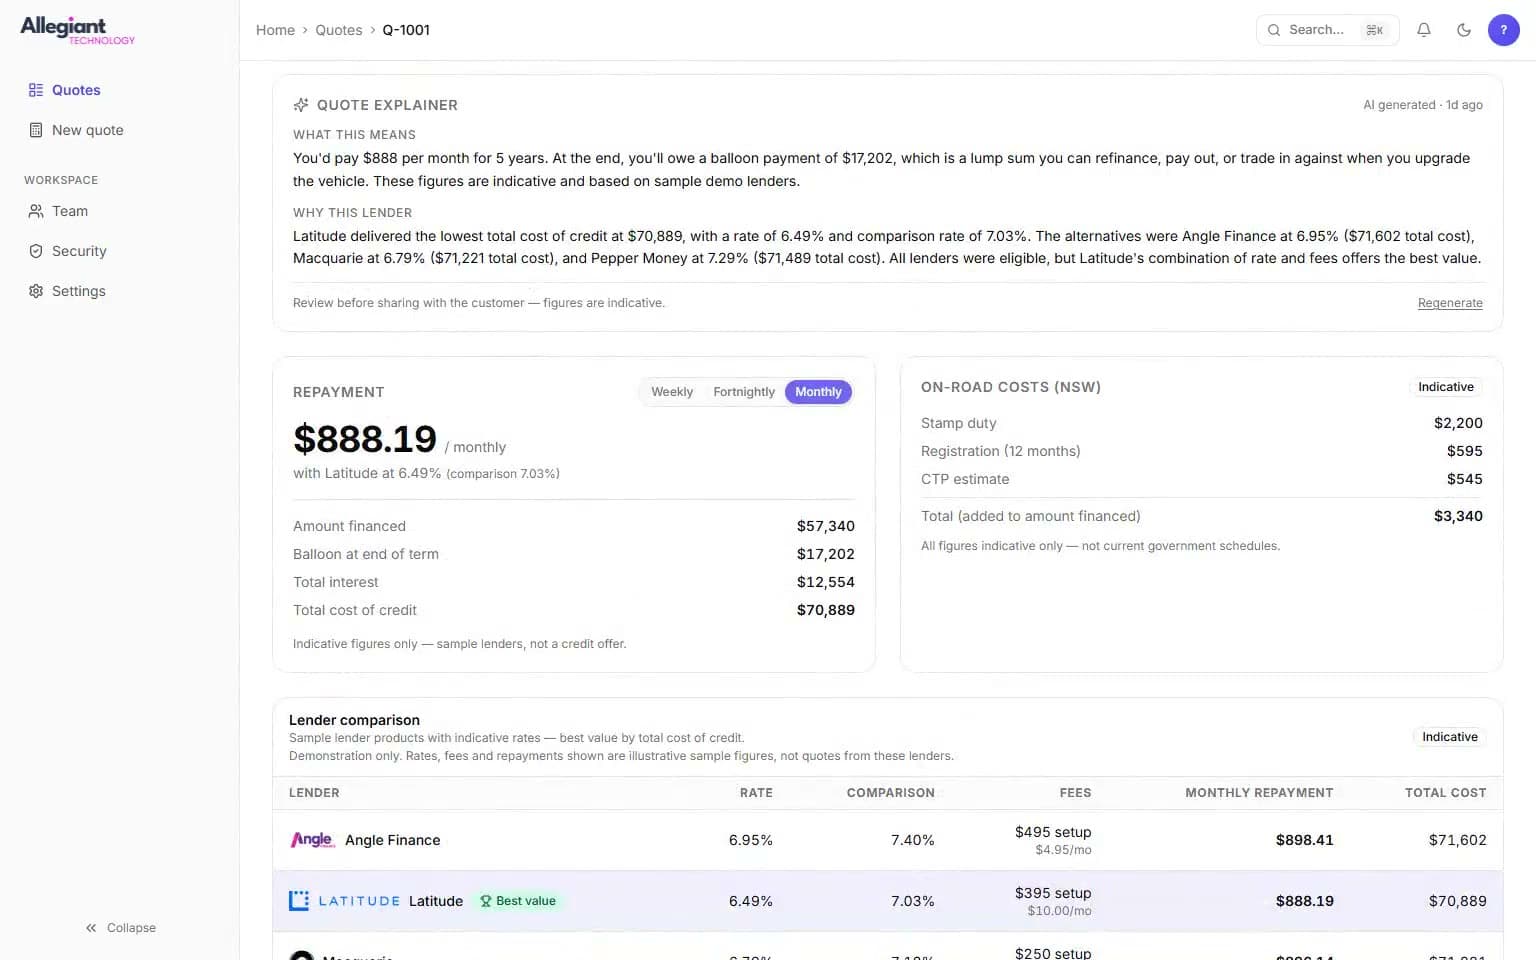Click the $395 setup fee

click(1053, 893)
